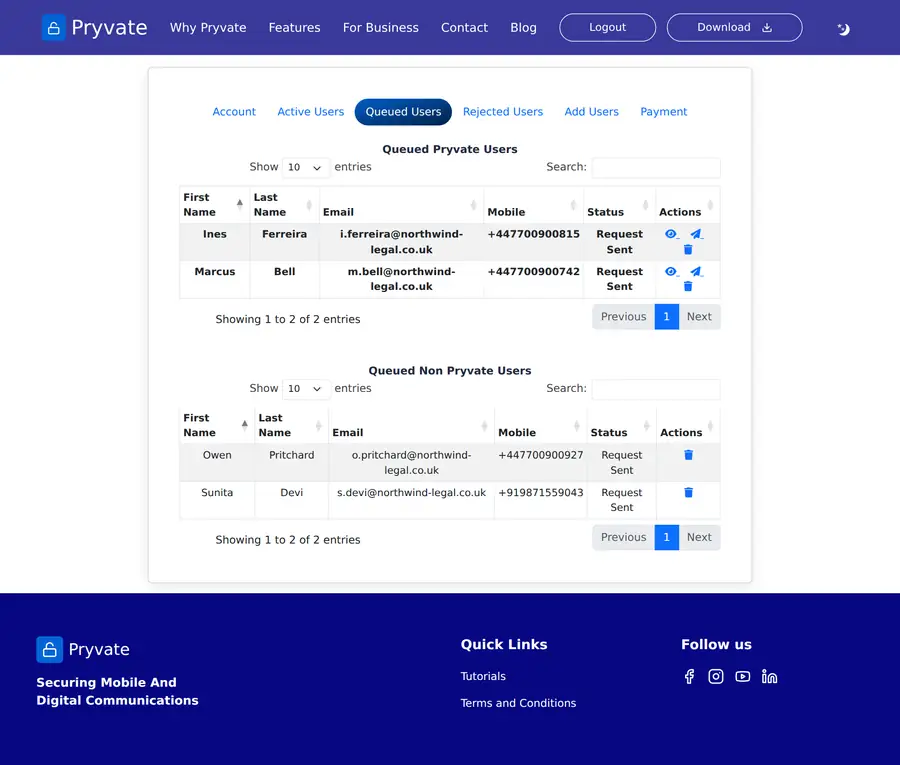
Task: Click email i.ferreira@northwind-legal.co.uk
Action: [x=401, y=242]
